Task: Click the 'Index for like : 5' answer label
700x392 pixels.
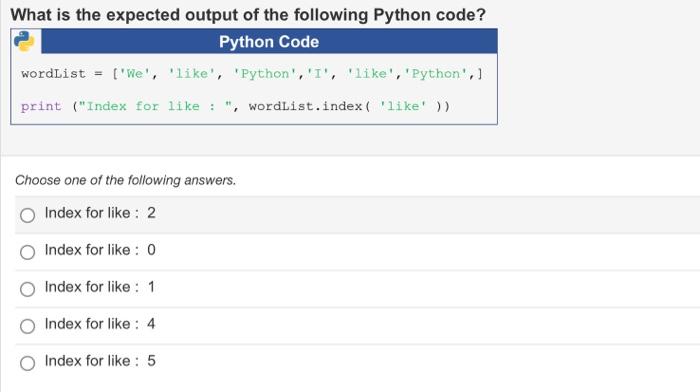Action: [x=100, y=361]
